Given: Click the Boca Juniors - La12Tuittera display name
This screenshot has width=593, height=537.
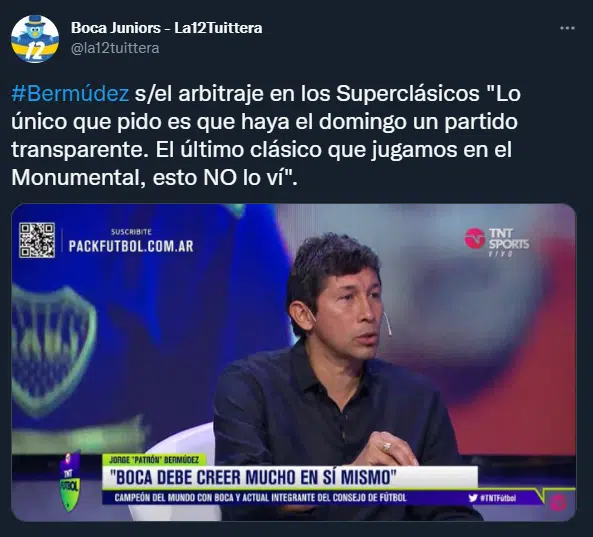Looking at the screenshot, I should coord(166,28).
